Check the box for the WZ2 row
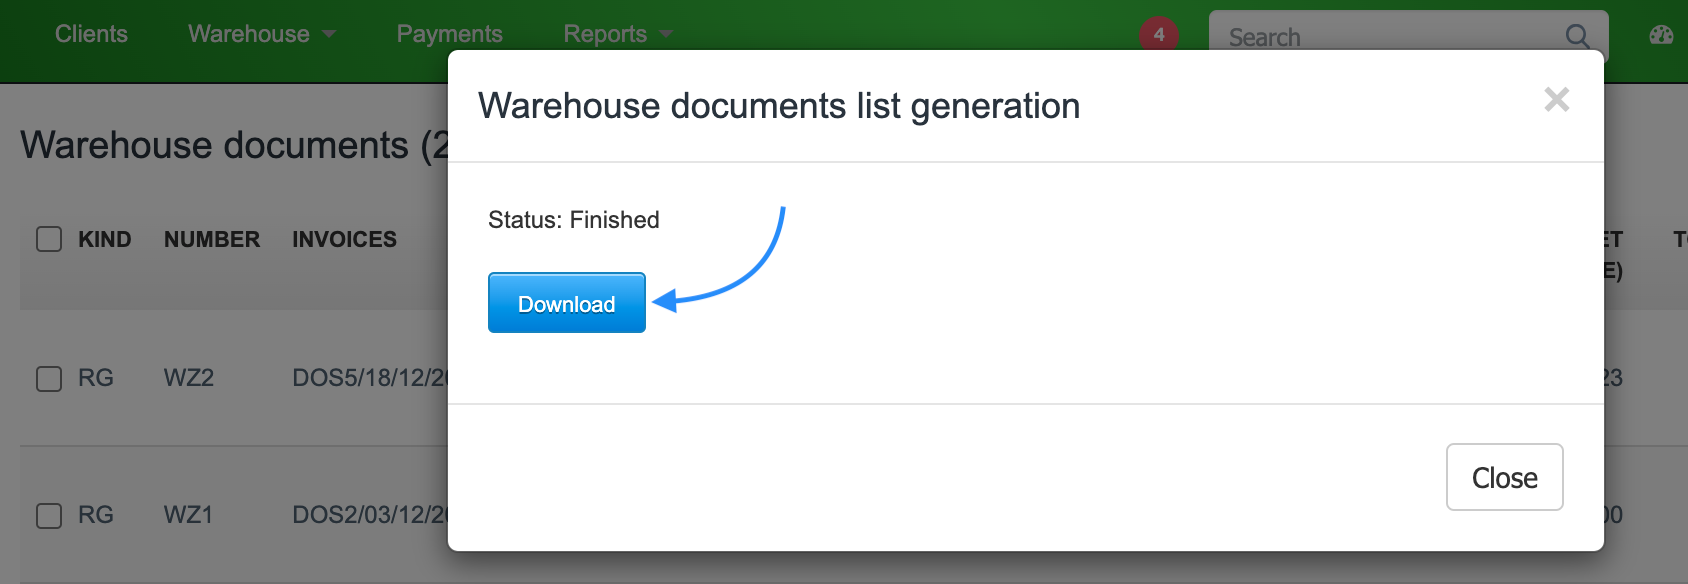 tap(49, 378)
